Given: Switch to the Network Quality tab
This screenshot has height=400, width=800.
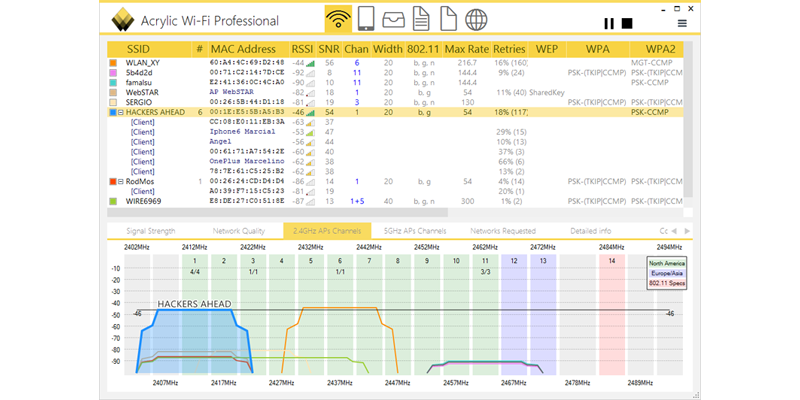Looking at the screenshot, I should (x=239, y=231).
